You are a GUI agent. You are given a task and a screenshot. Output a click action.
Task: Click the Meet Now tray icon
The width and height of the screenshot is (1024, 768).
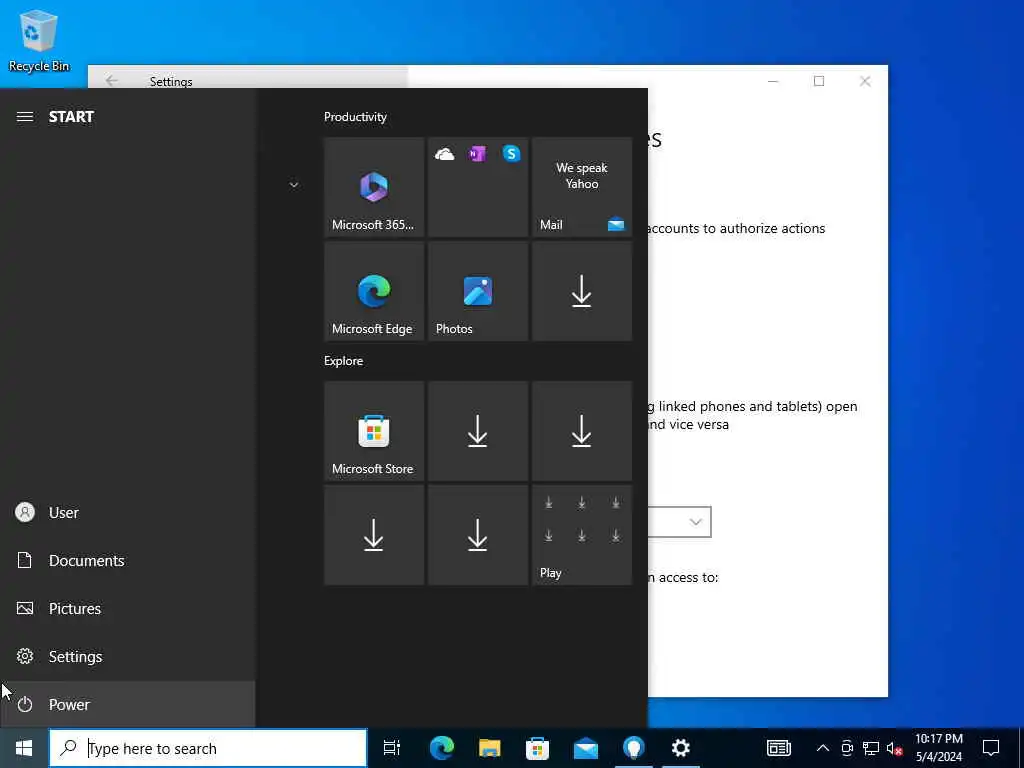[847, 748]
